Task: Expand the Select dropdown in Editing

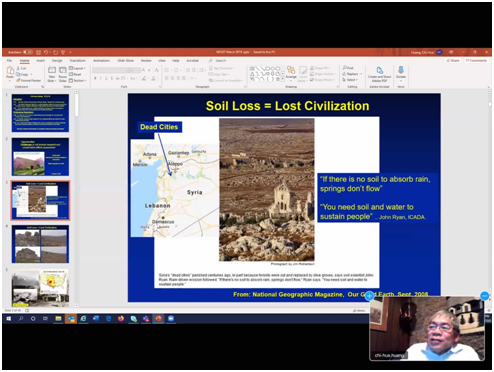Action: (350, 80)
